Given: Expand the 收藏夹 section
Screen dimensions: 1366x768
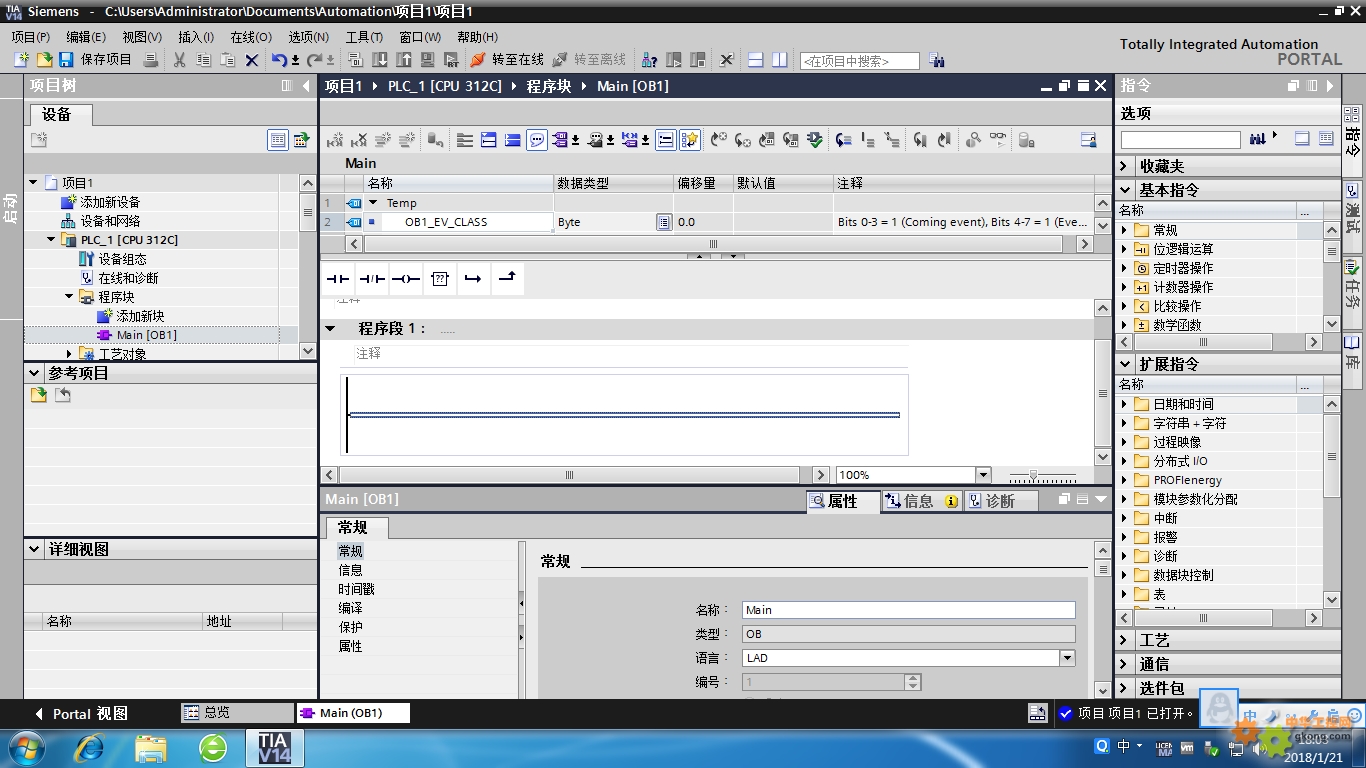Looking at the screenshot, I should tap(1125, 166).
